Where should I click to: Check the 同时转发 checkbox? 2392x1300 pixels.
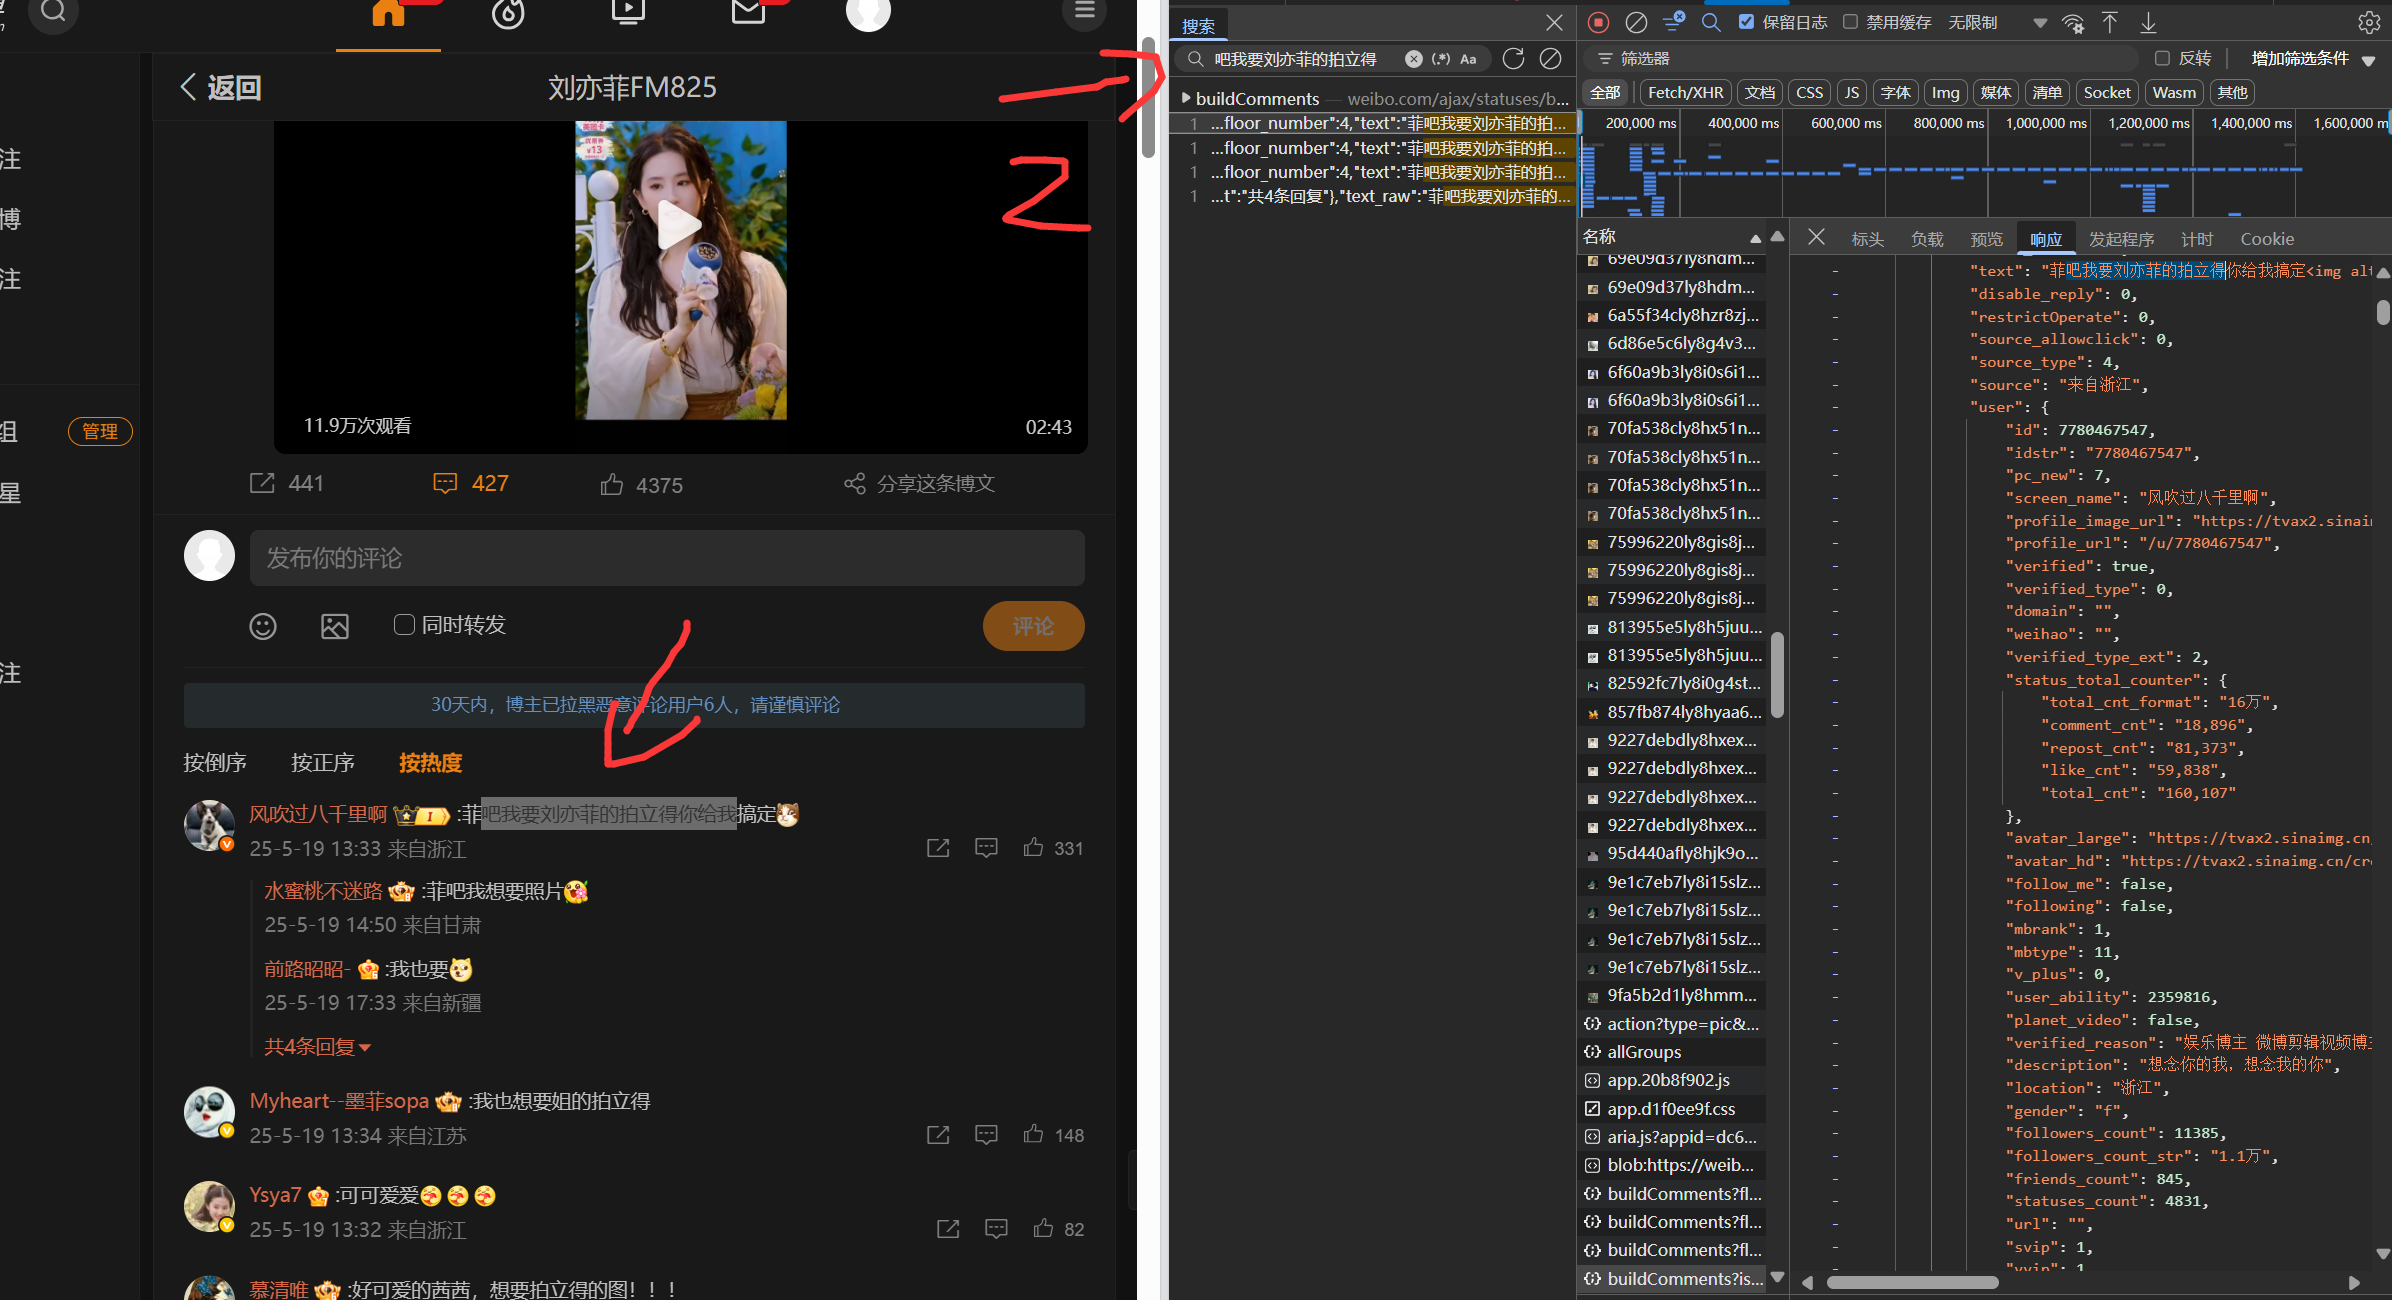[404, 625]
